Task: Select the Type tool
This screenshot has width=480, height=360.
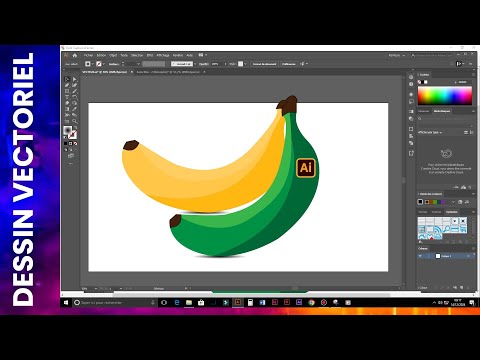Action: pos(67,97)
